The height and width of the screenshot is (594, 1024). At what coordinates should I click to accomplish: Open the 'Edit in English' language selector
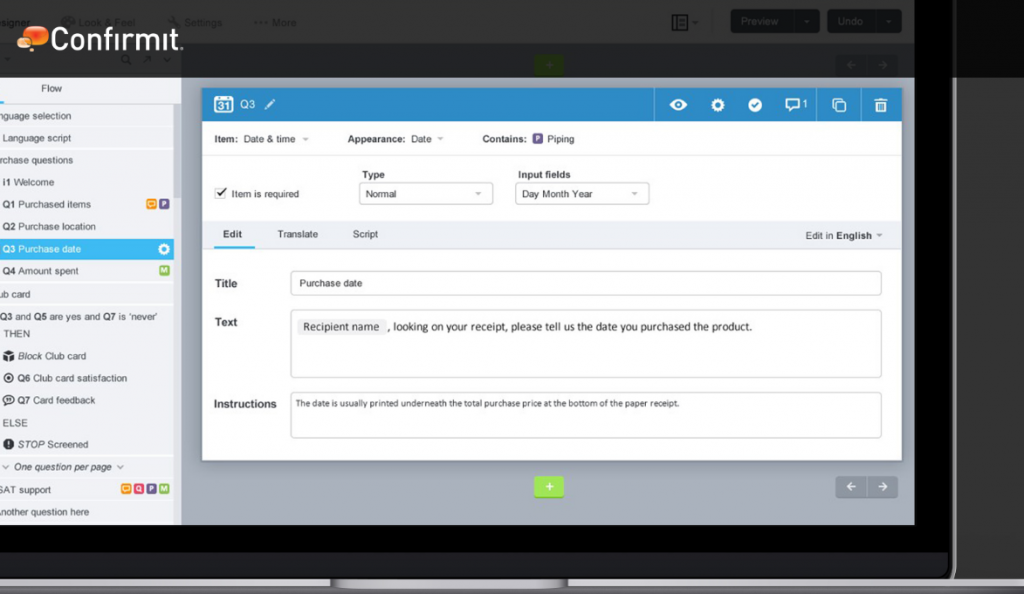840,234
